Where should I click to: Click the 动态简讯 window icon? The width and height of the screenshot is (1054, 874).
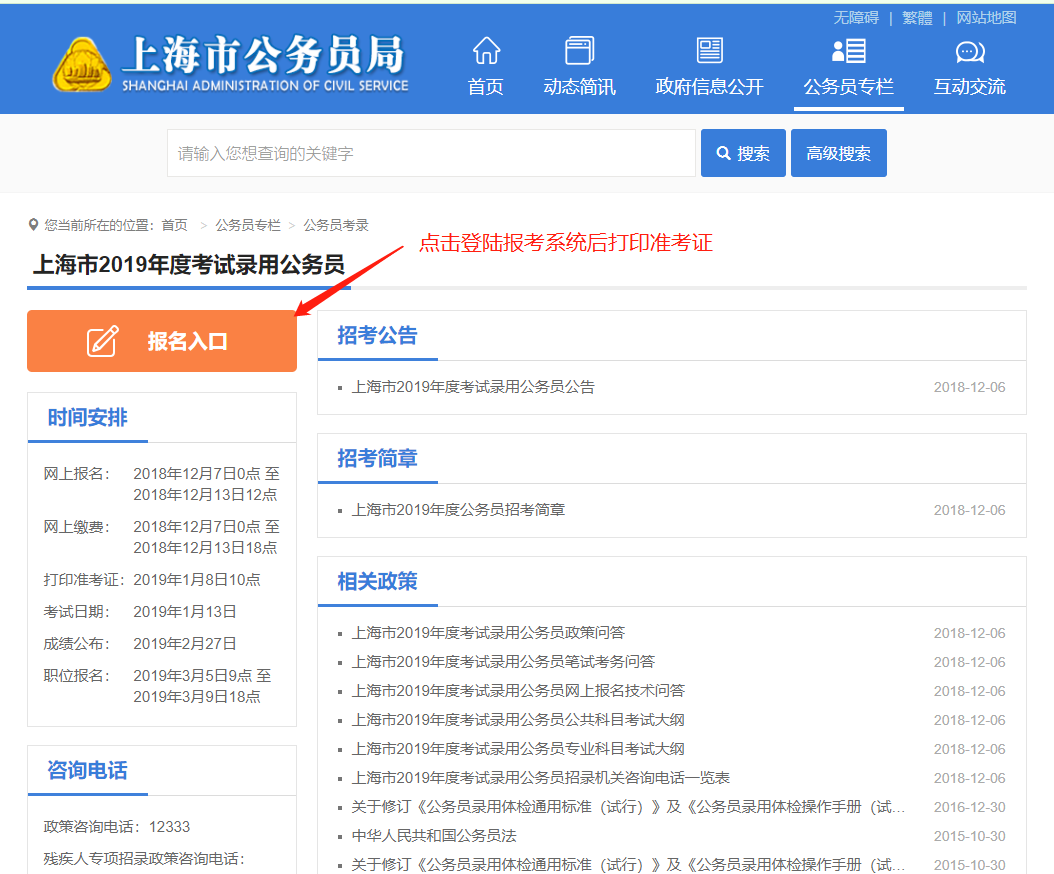coord(579,50)
